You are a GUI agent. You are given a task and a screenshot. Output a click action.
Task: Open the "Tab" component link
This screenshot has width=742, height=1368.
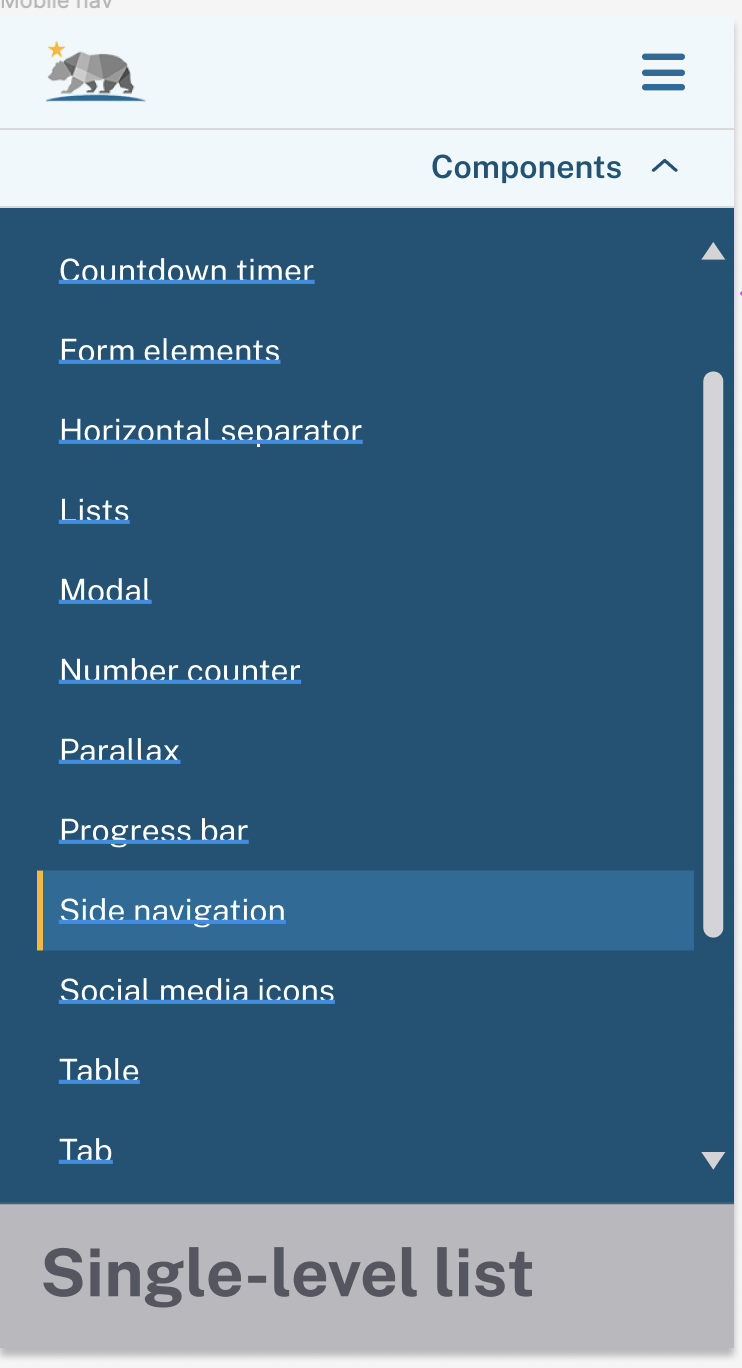click(86, 1150)
